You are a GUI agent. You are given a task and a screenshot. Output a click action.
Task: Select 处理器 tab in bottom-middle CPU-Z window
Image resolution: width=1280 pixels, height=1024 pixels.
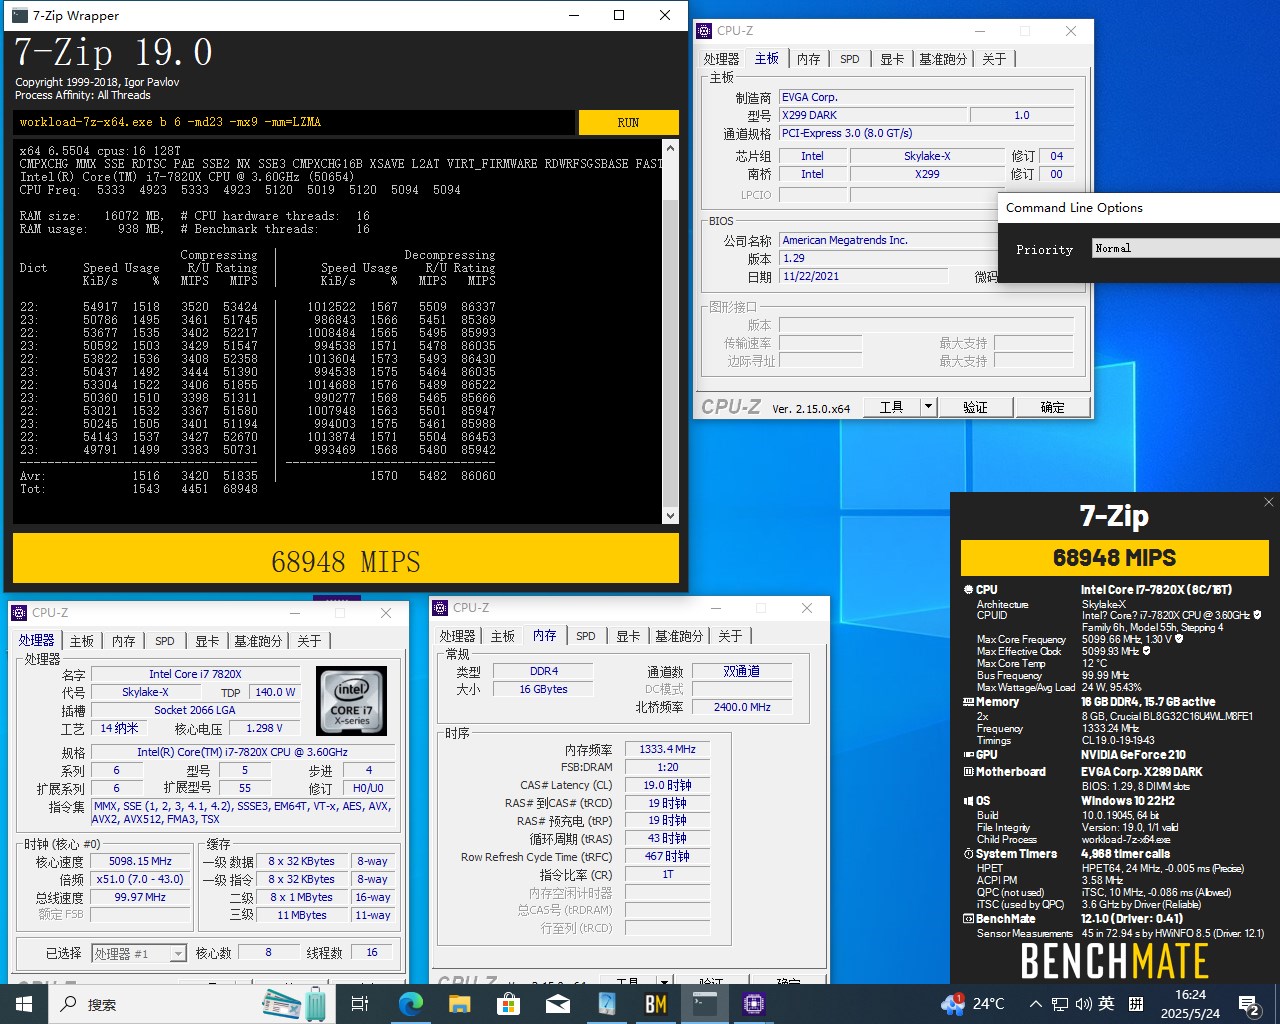pos(457,636)
